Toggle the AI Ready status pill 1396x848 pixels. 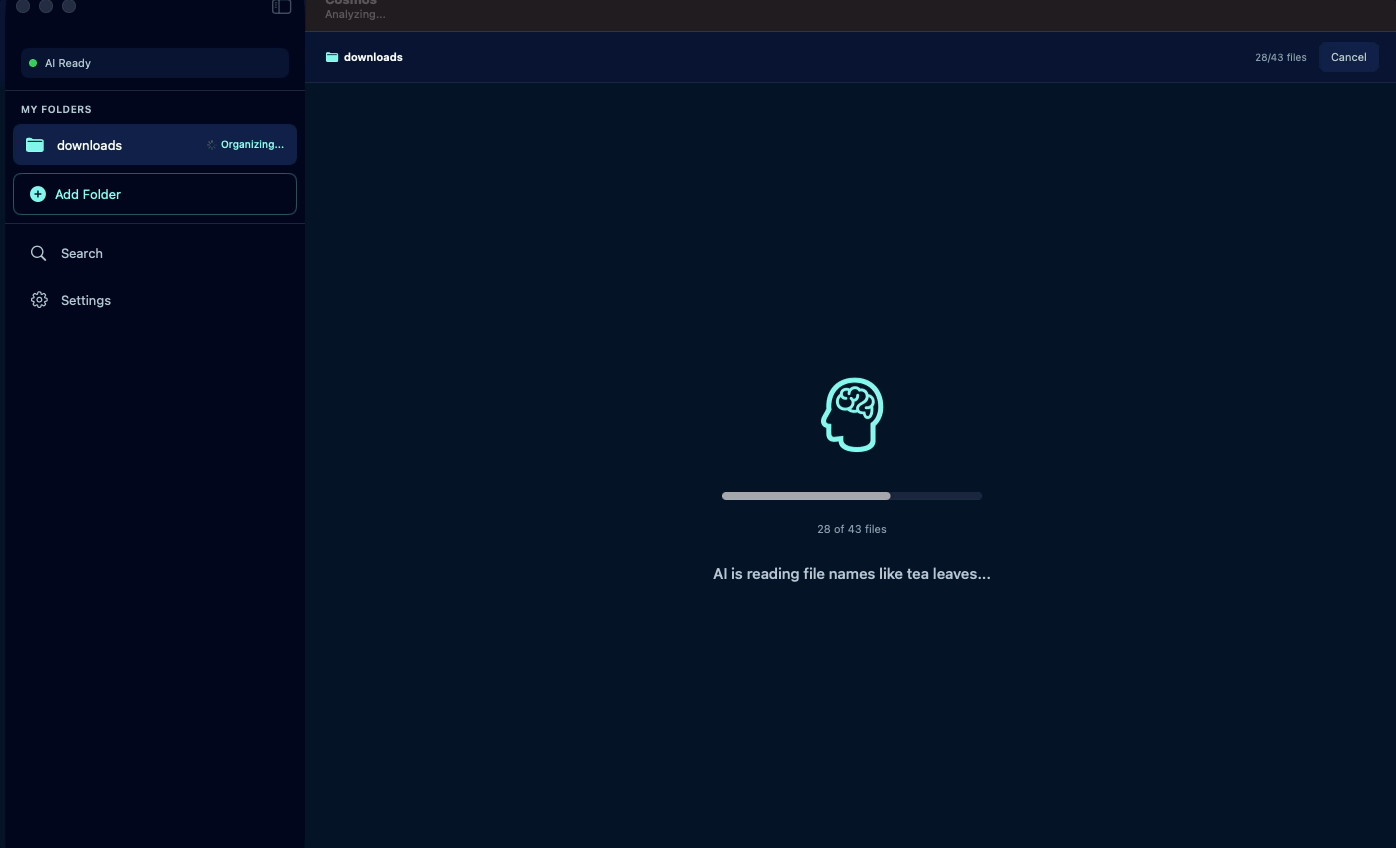click(x=154, y=63)
